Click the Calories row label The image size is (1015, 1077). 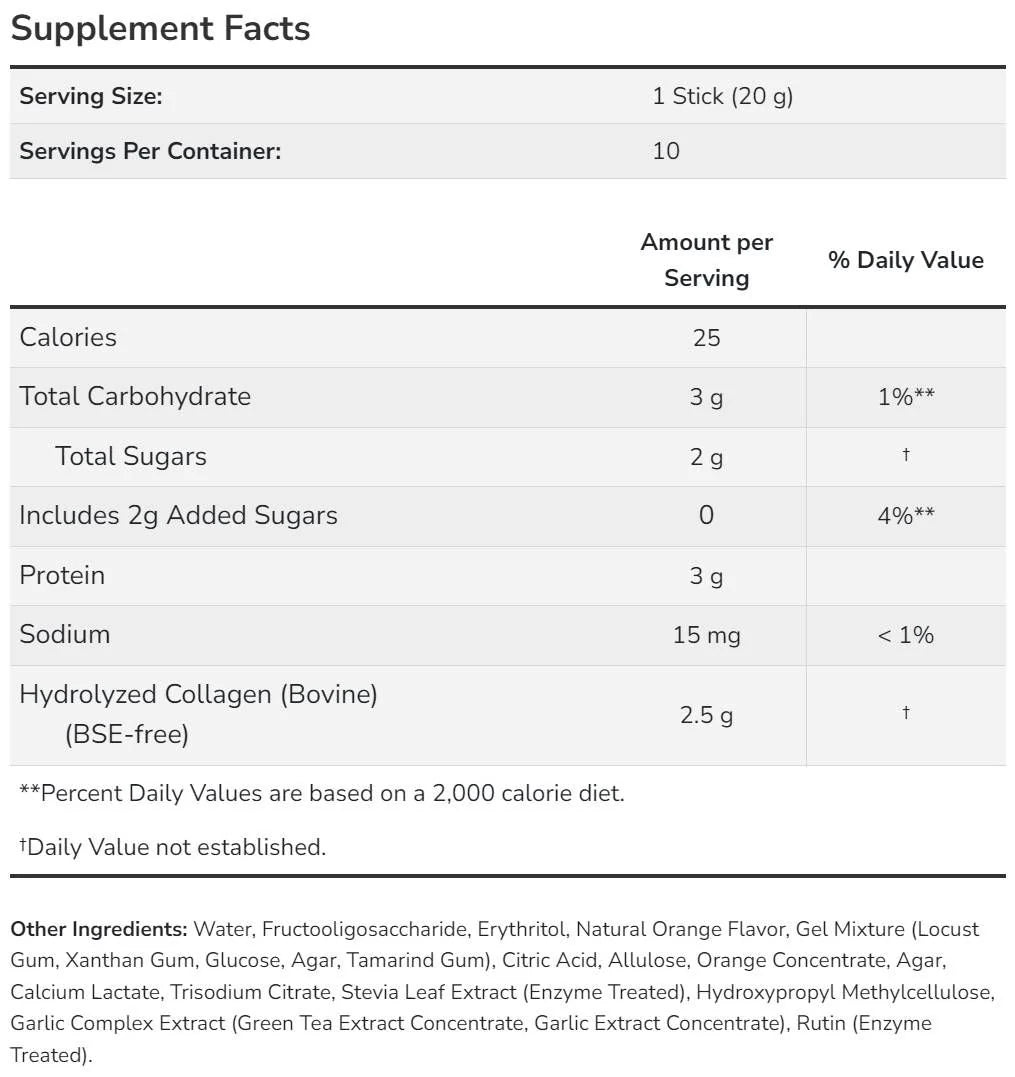pos(68,337)
